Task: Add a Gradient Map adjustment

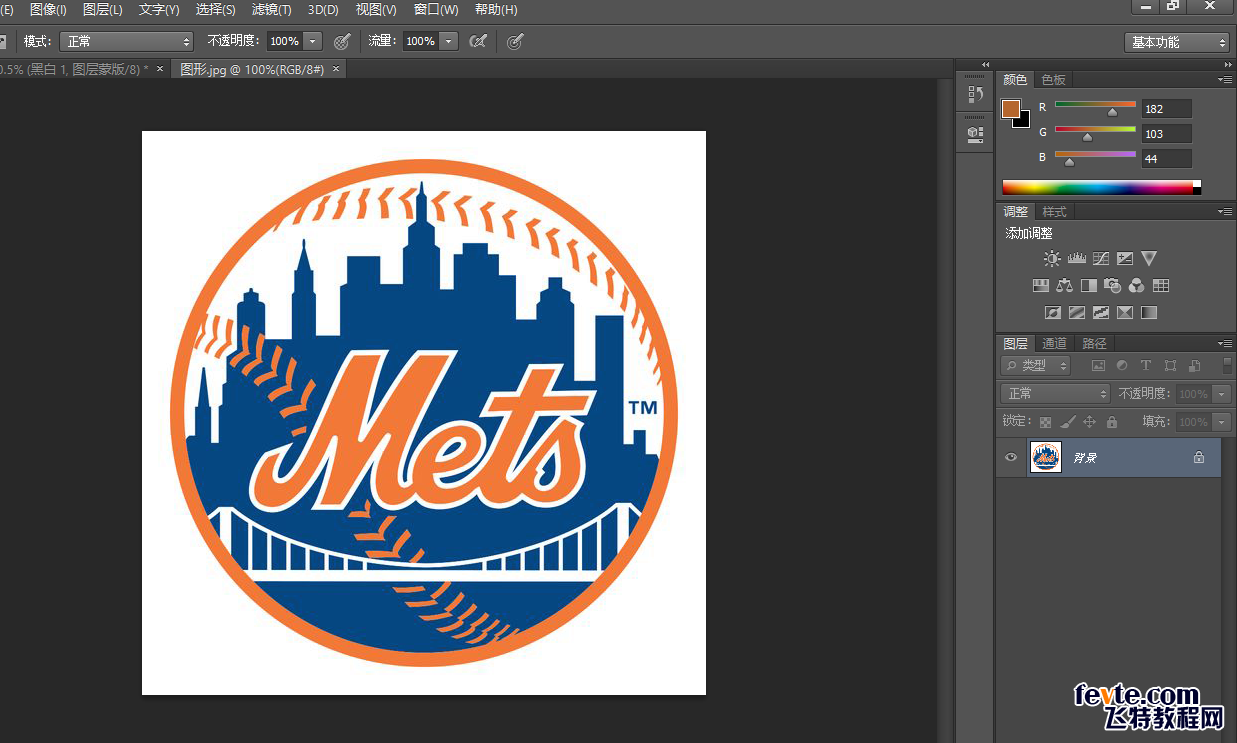Action: point(1149,312)
